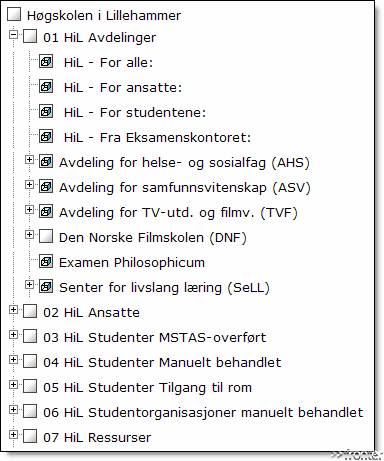Select 03 HiL Studenter MSTAS-overført item
This screenshot has width=384, height=461.
coord(155,337)
